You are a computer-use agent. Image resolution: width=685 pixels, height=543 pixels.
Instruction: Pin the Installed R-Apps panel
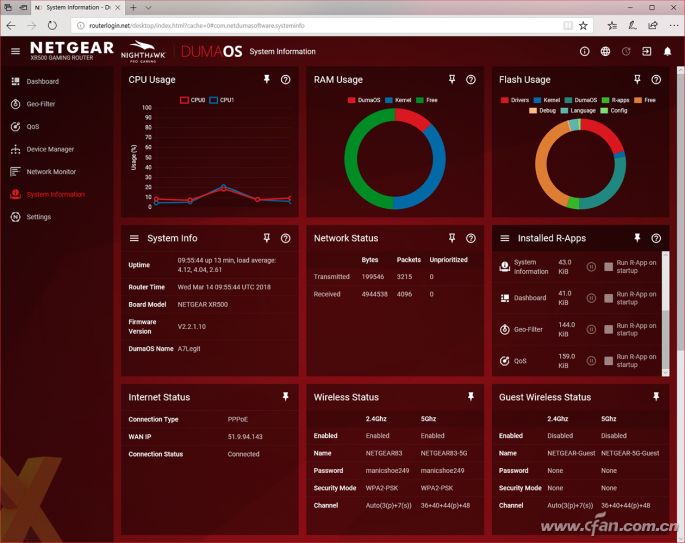pyautogui.click(x=637, y=238)
